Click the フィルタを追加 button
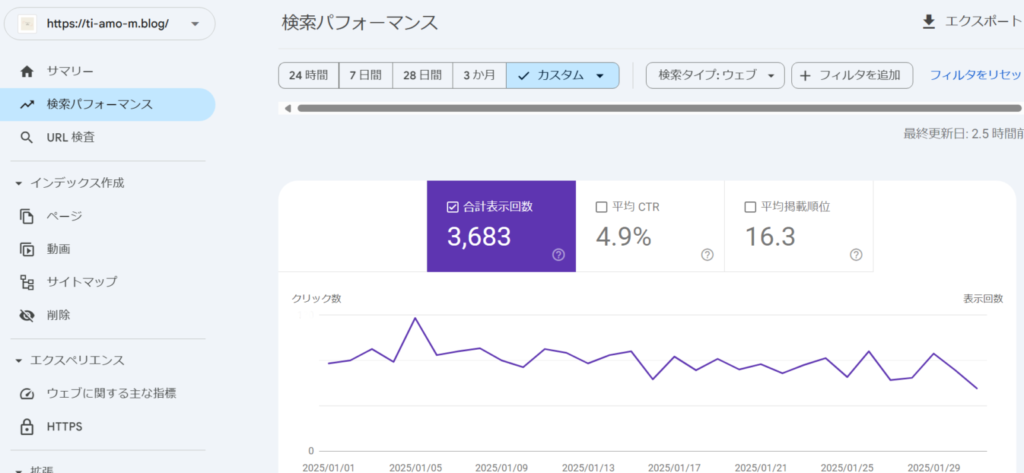1024x473 pixels. 852,76
